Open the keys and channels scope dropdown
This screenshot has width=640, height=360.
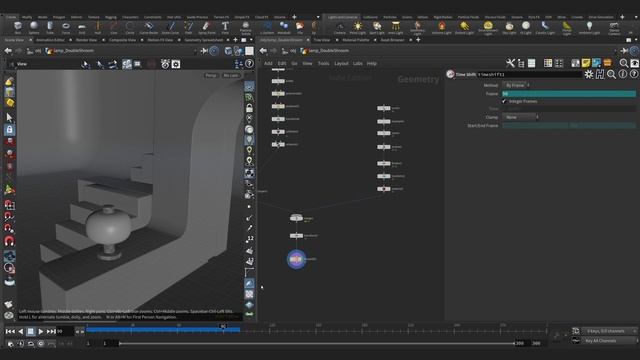[609, 331]
